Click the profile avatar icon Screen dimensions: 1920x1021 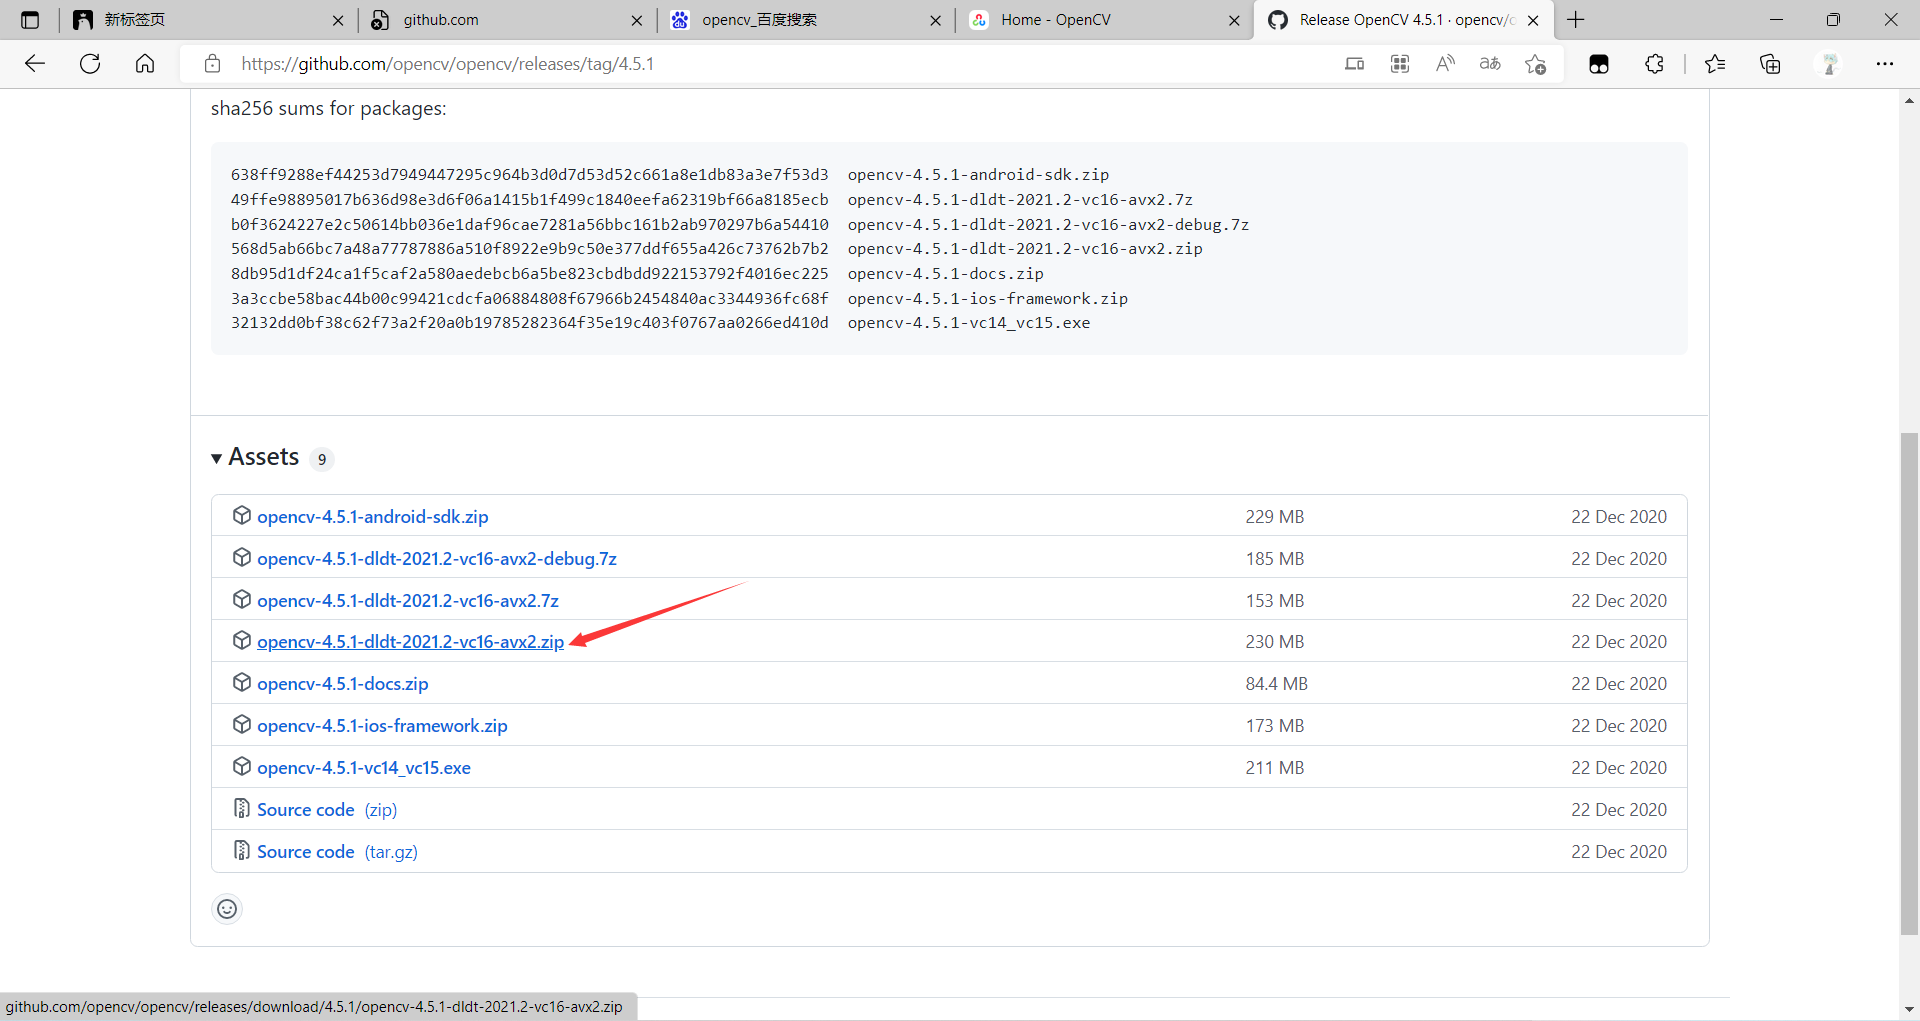tap(1830, 64)
